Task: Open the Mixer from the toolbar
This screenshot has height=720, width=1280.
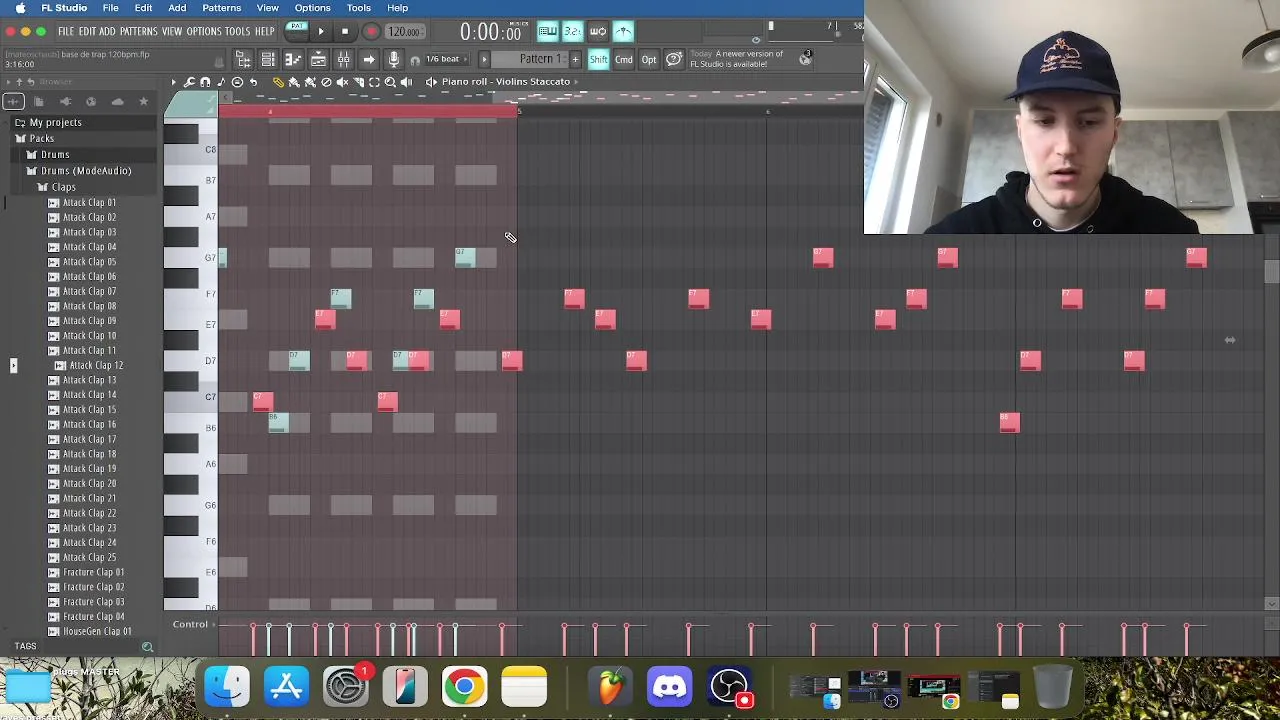Action: (343, 59)
